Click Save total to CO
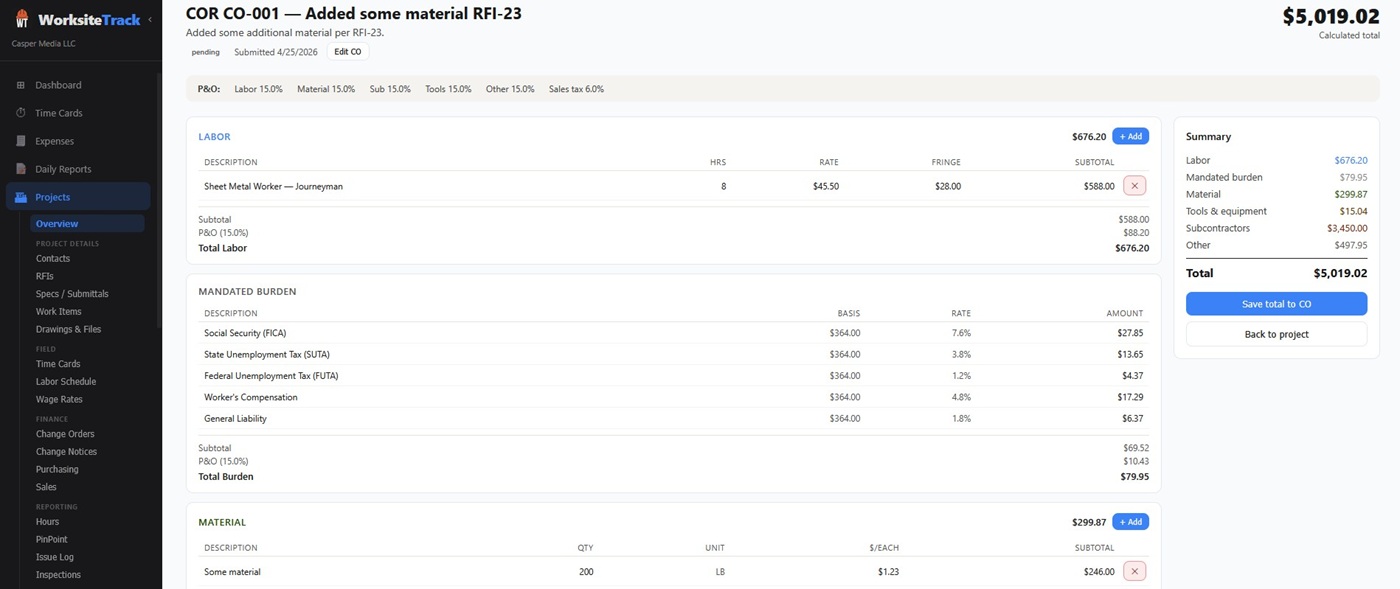Screen dimensions: 1400x589 [x=1276, y=304]
